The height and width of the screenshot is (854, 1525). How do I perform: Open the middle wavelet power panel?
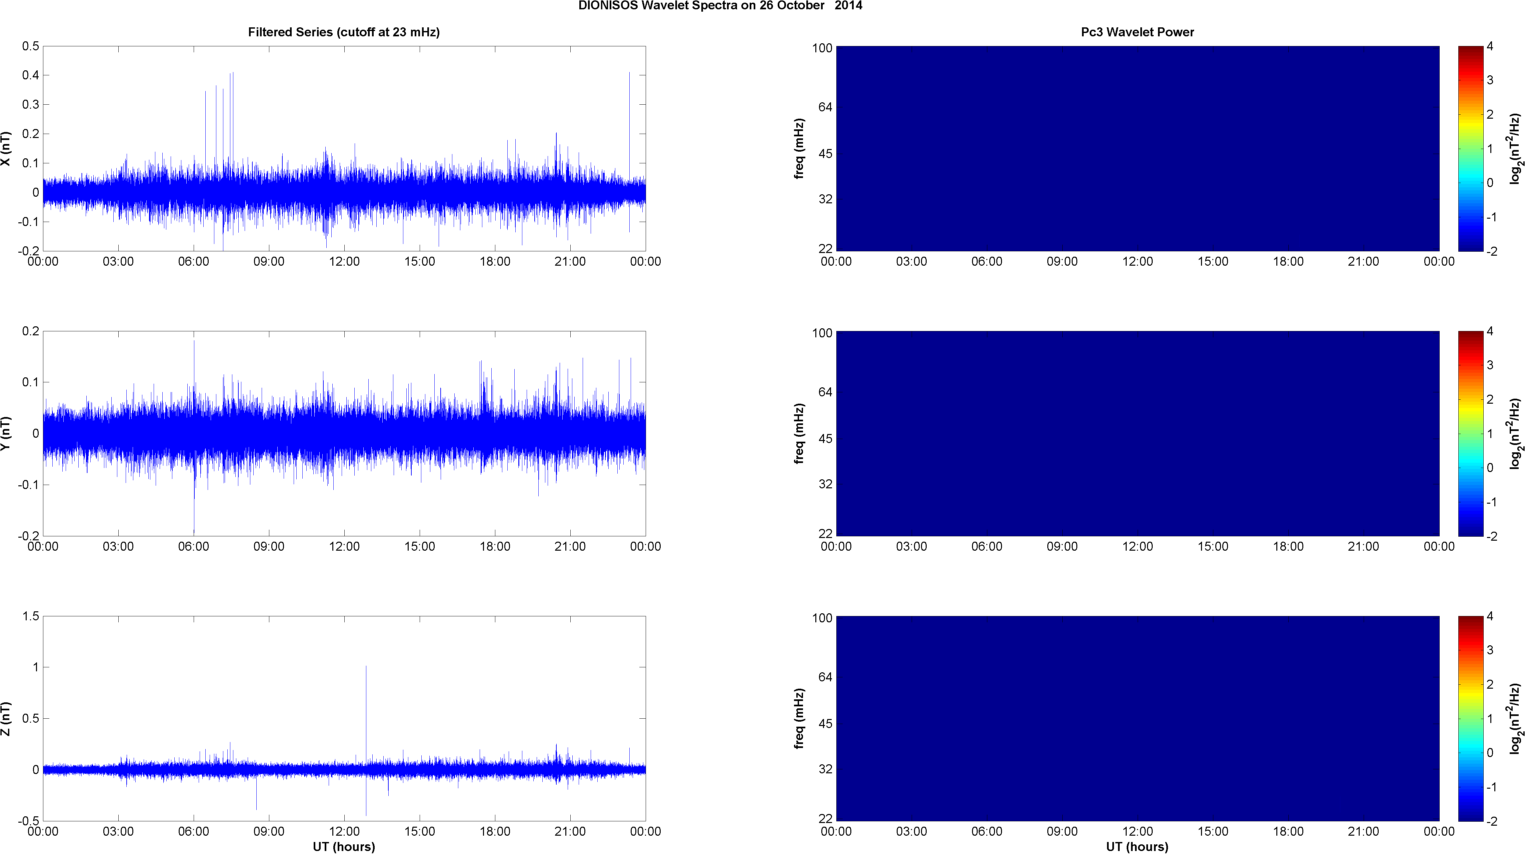[x=1137, y=433]
